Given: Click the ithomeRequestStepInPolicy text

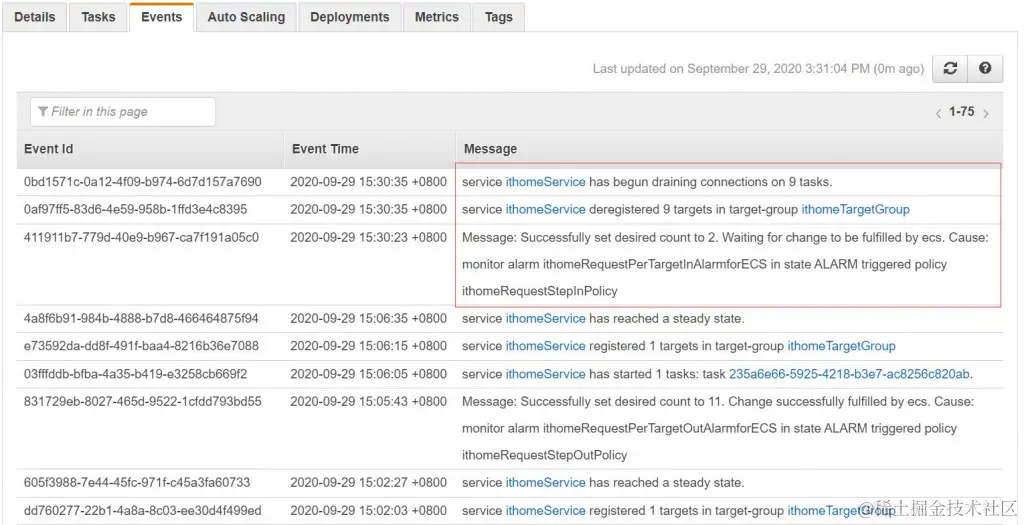Looking at the screenshot, I should [x=539, y=291].
